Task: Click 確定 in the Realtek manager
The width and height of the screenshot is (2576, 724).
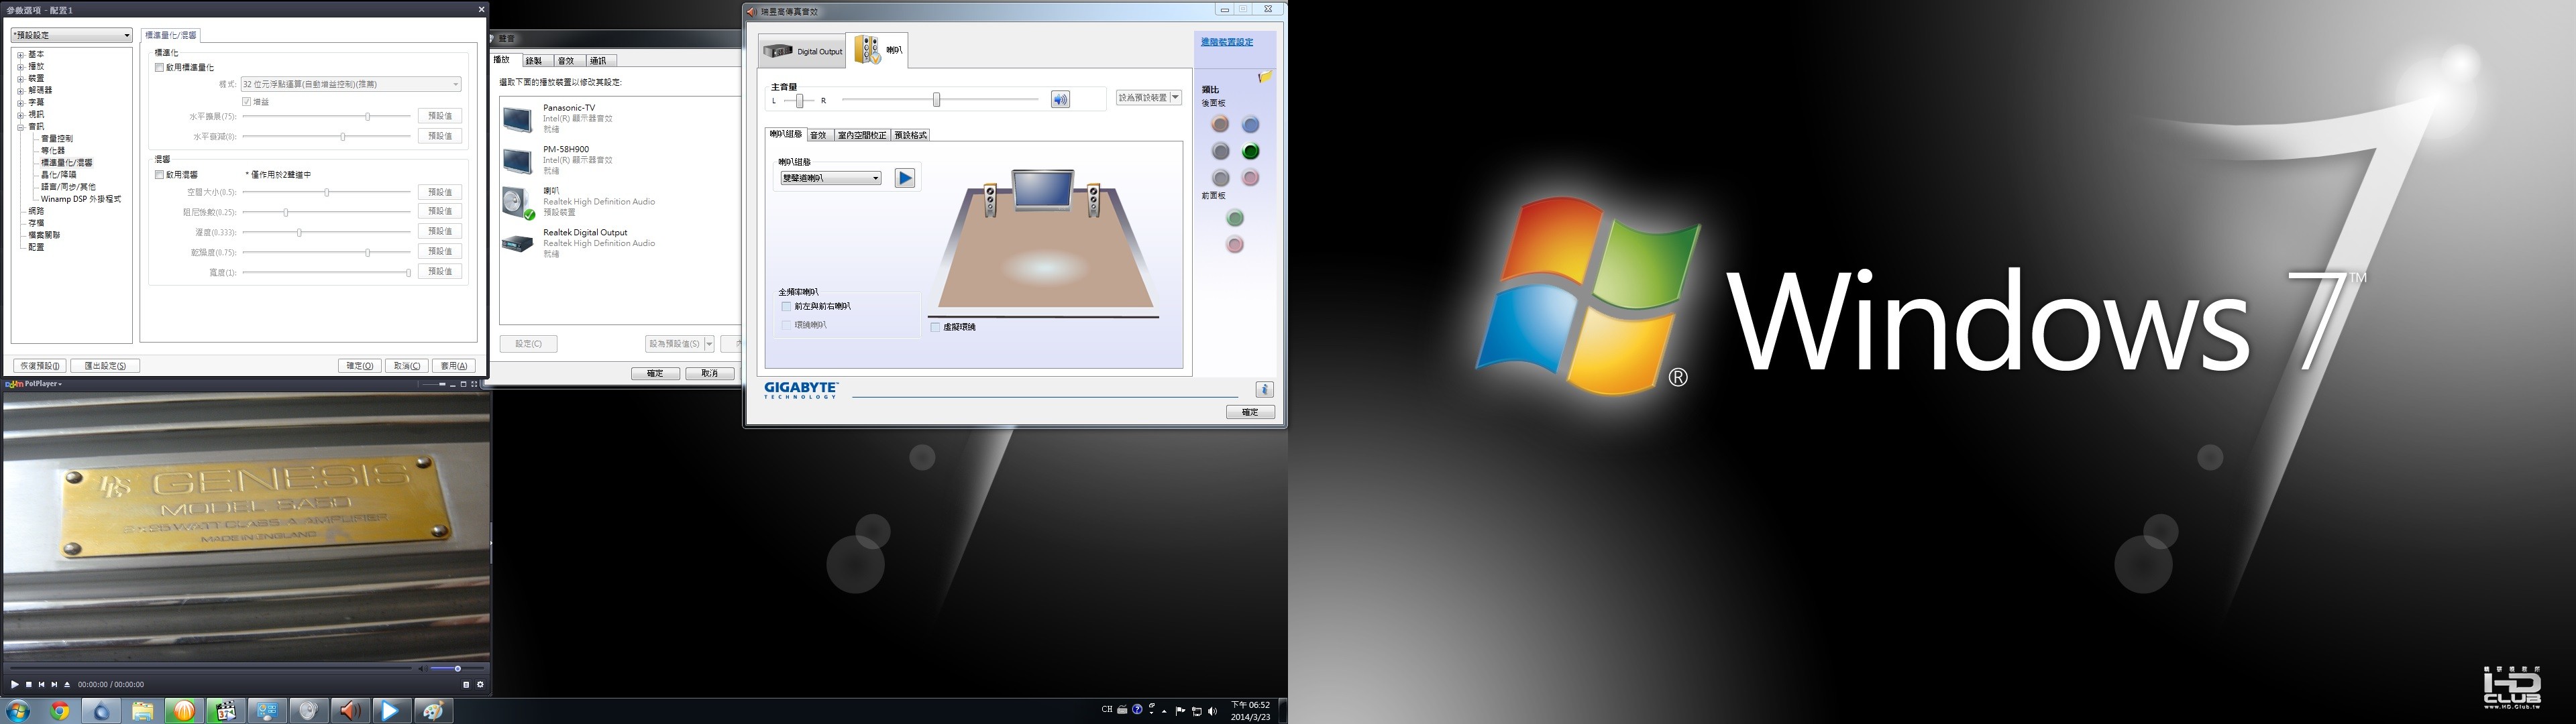Action: coord(1250,412)
